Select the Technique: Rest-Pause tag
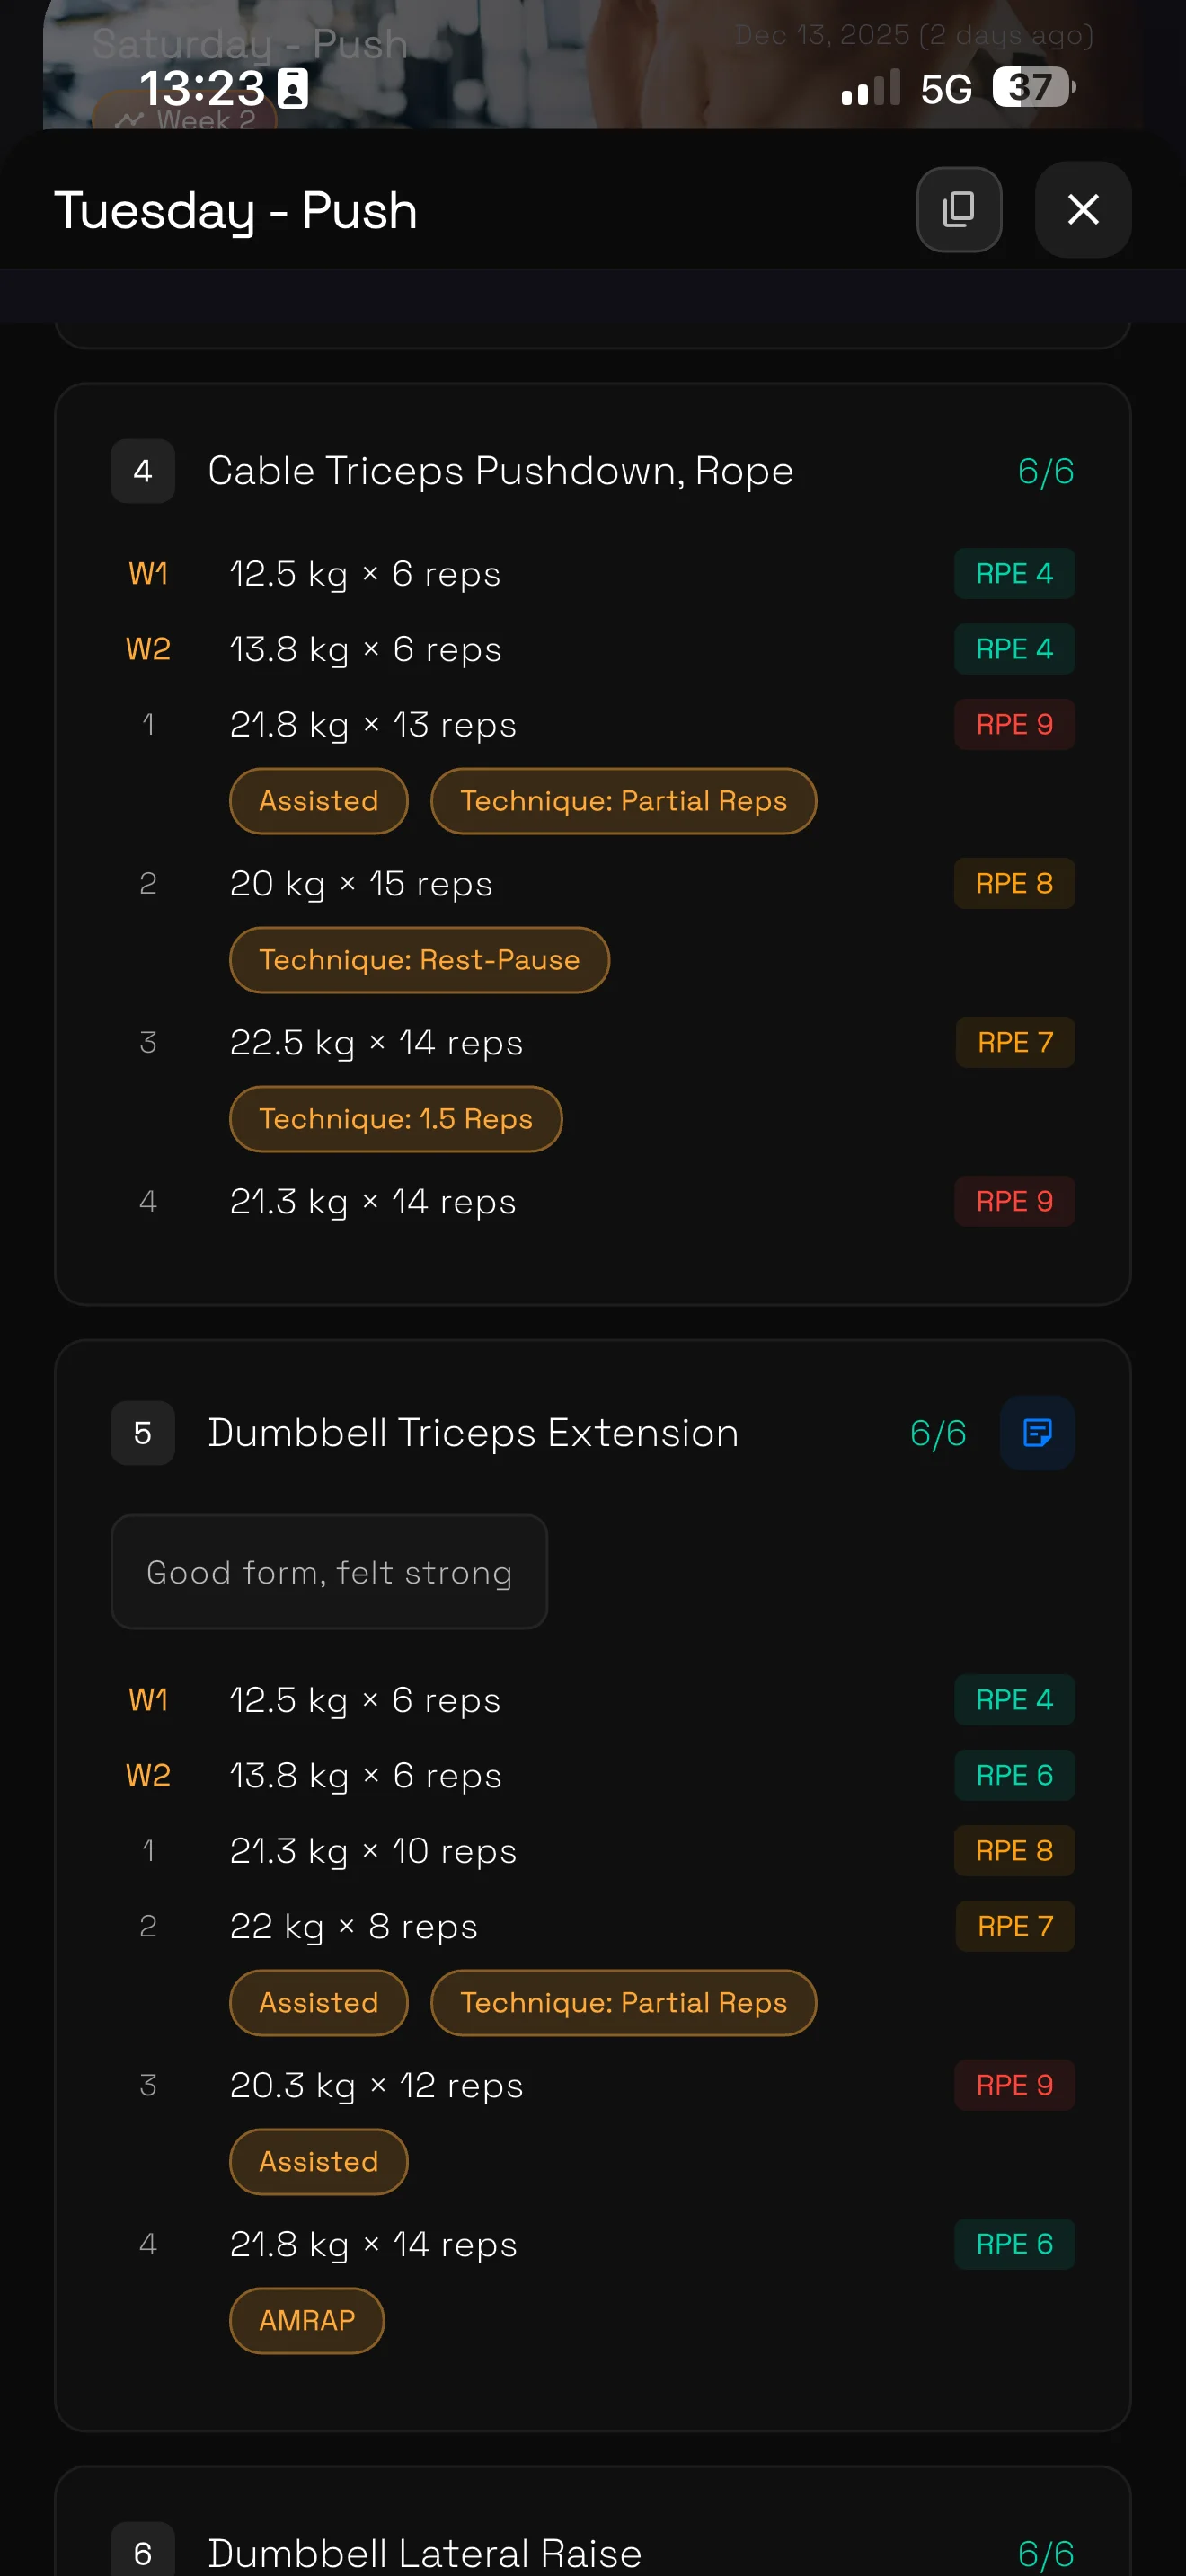This screenshot has height=2576, width=1186. (x=419, y=959)
